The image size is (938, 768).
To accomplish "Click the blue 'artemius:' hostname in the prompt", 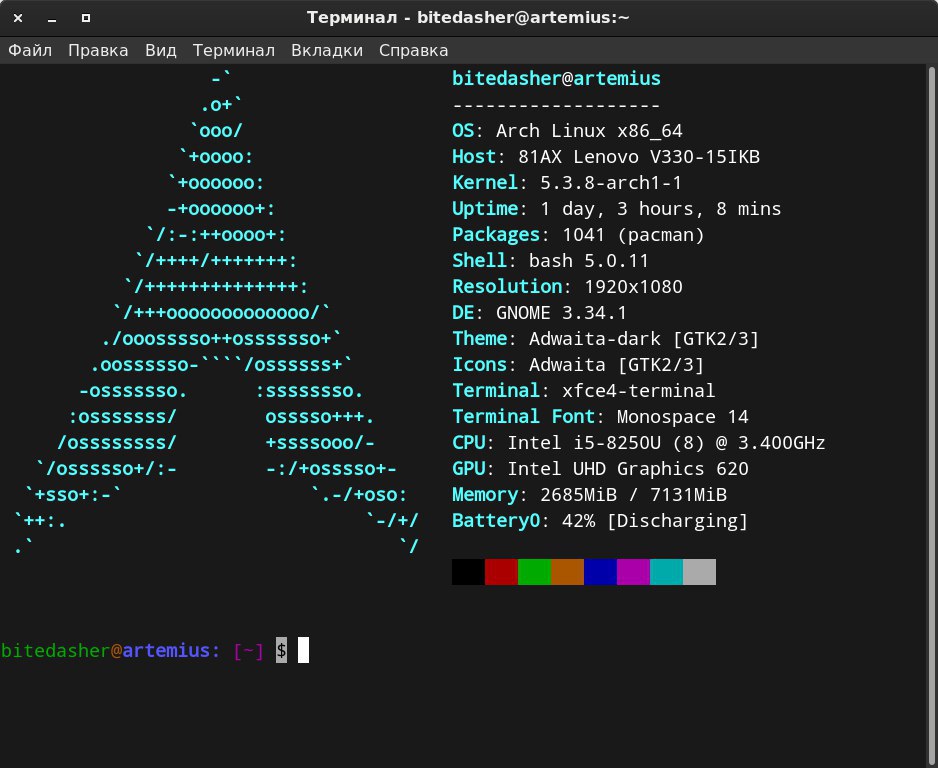I will click(x=171, y=650).
